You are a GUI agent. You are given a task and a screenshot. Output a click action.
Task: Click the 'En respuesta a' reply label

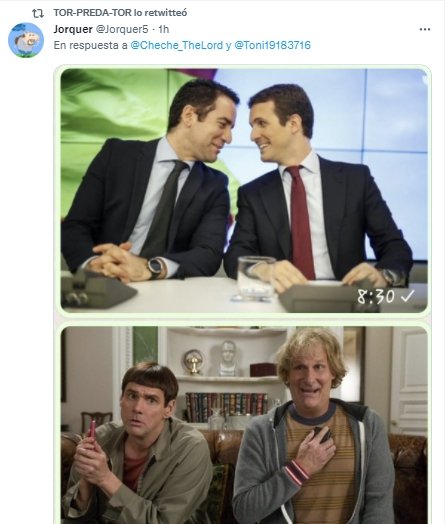pyautogui.click(x=91, y=45)
